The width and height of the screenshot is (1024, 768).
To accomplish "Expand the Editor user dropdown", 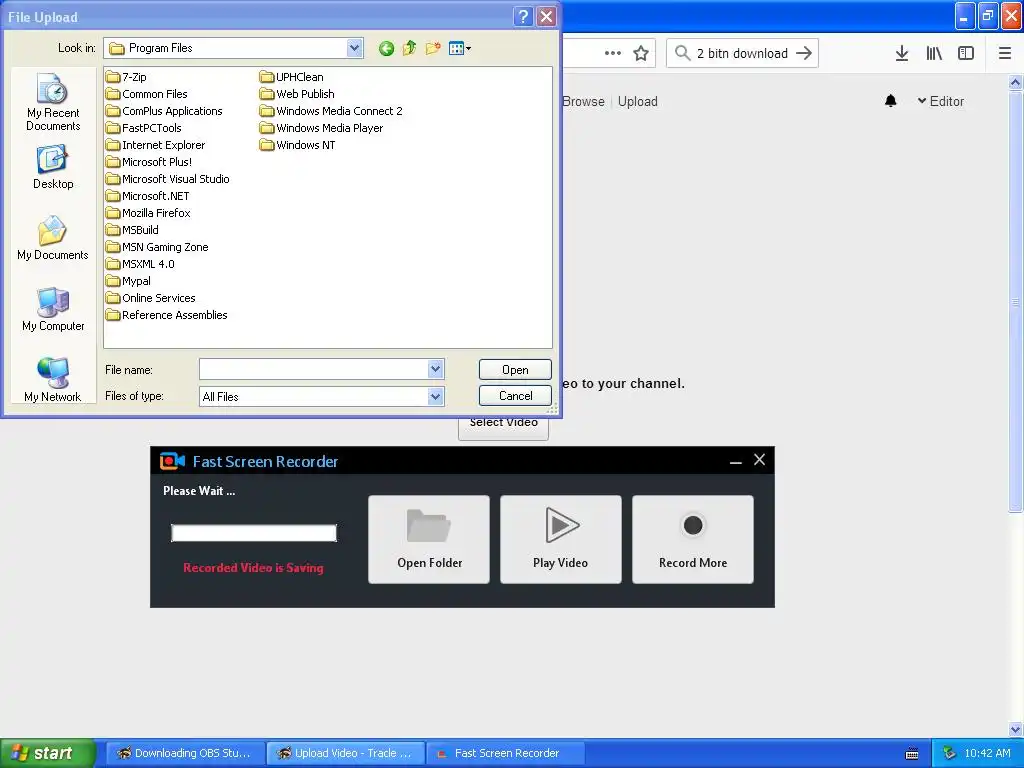I will point(941,101).
